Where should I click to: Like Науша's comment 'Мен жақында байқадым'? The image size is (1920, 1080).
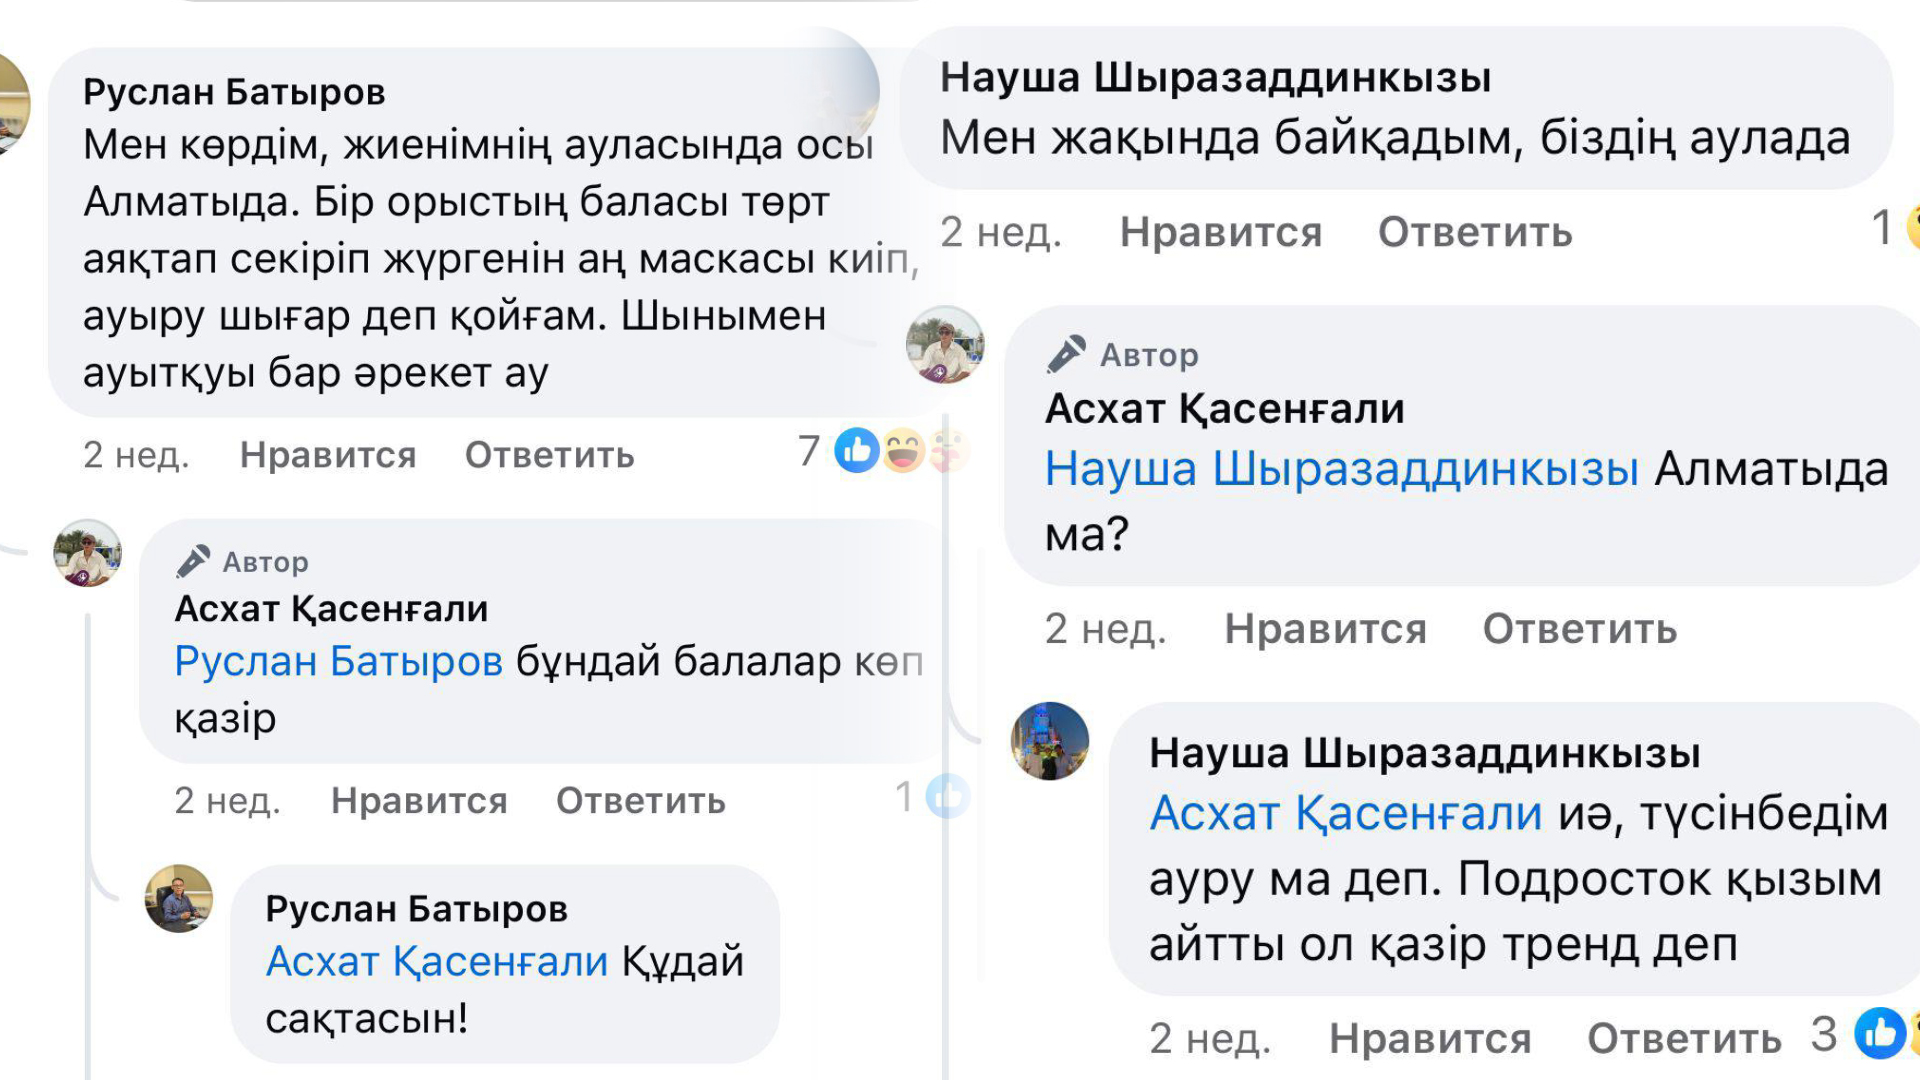1220,232
